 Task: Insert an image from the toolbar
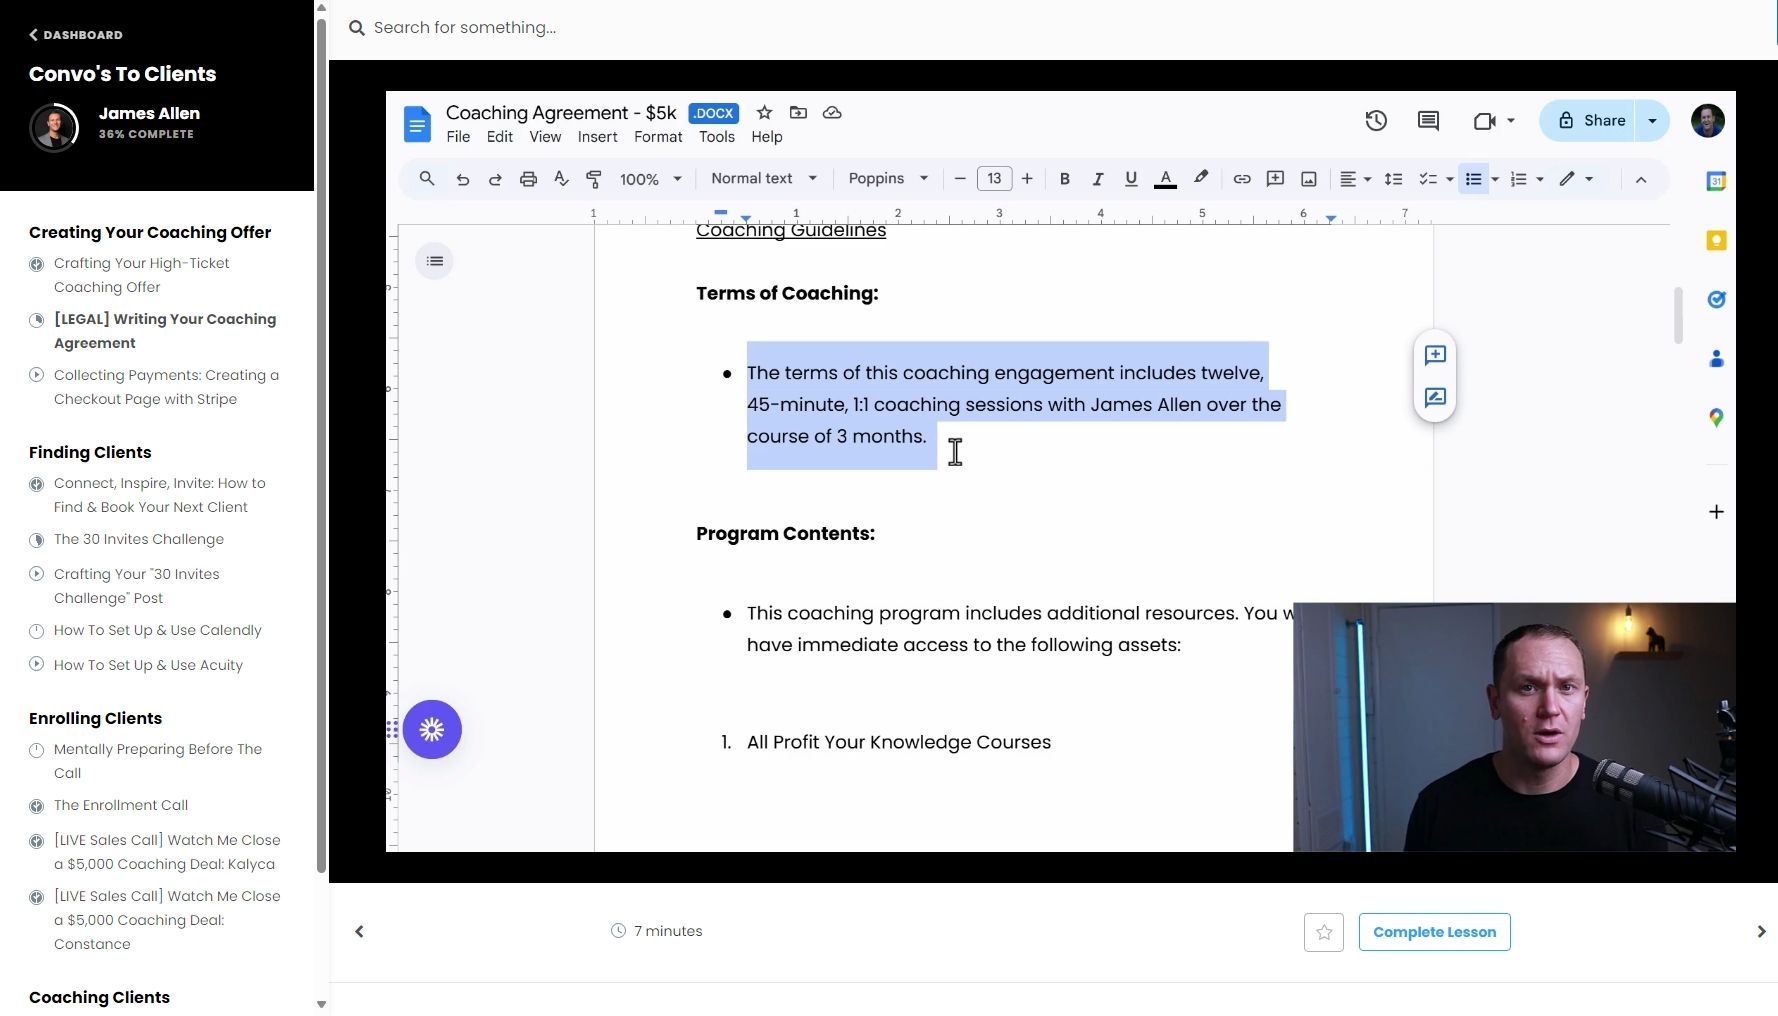(x=1308, y=179)
